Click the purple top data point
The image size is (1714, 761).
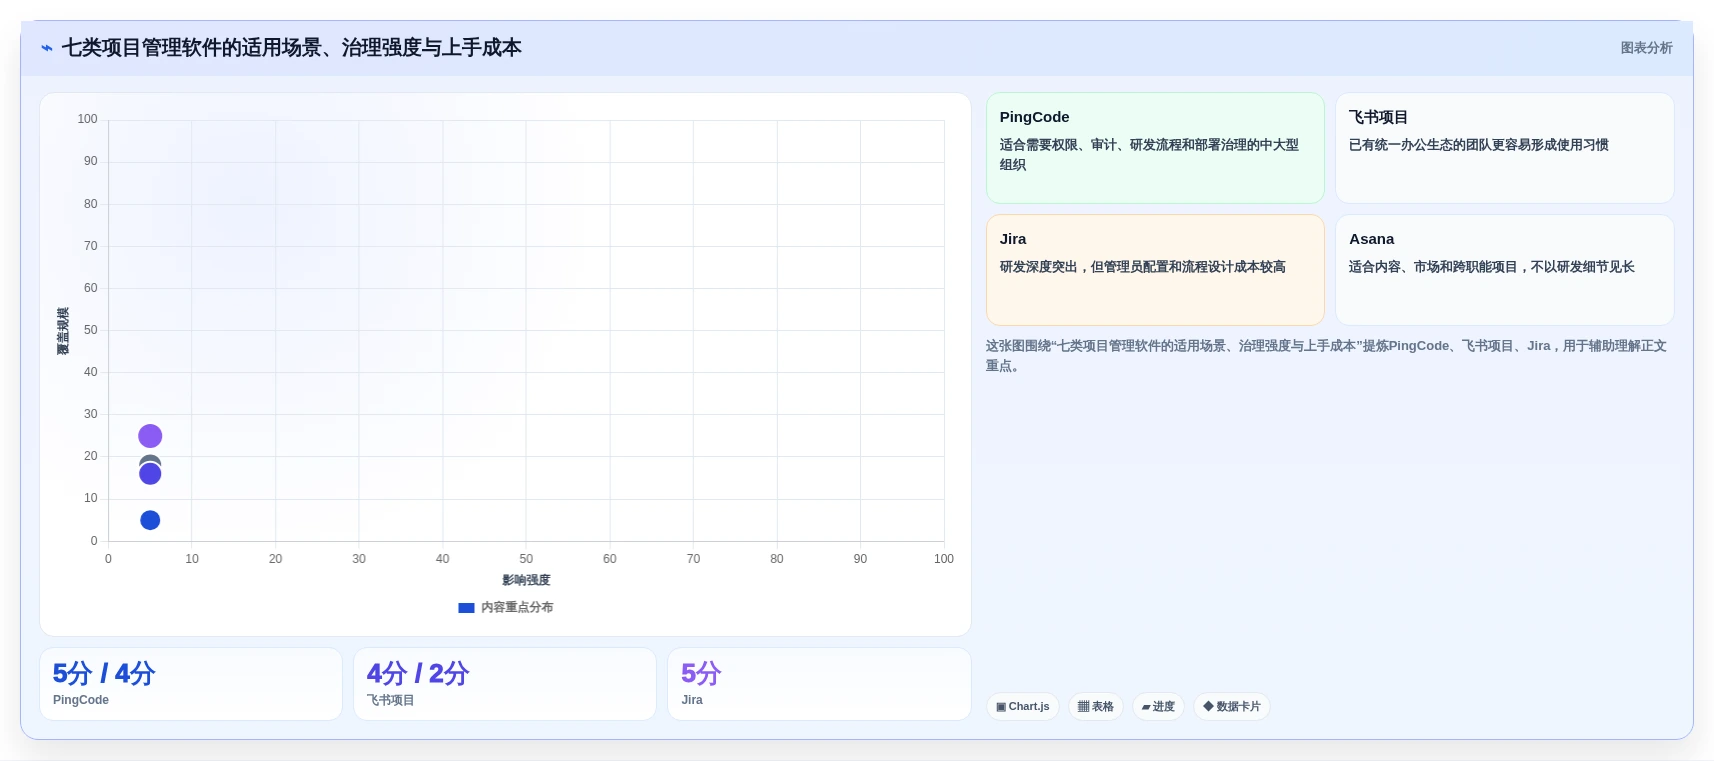pos(150,436)
